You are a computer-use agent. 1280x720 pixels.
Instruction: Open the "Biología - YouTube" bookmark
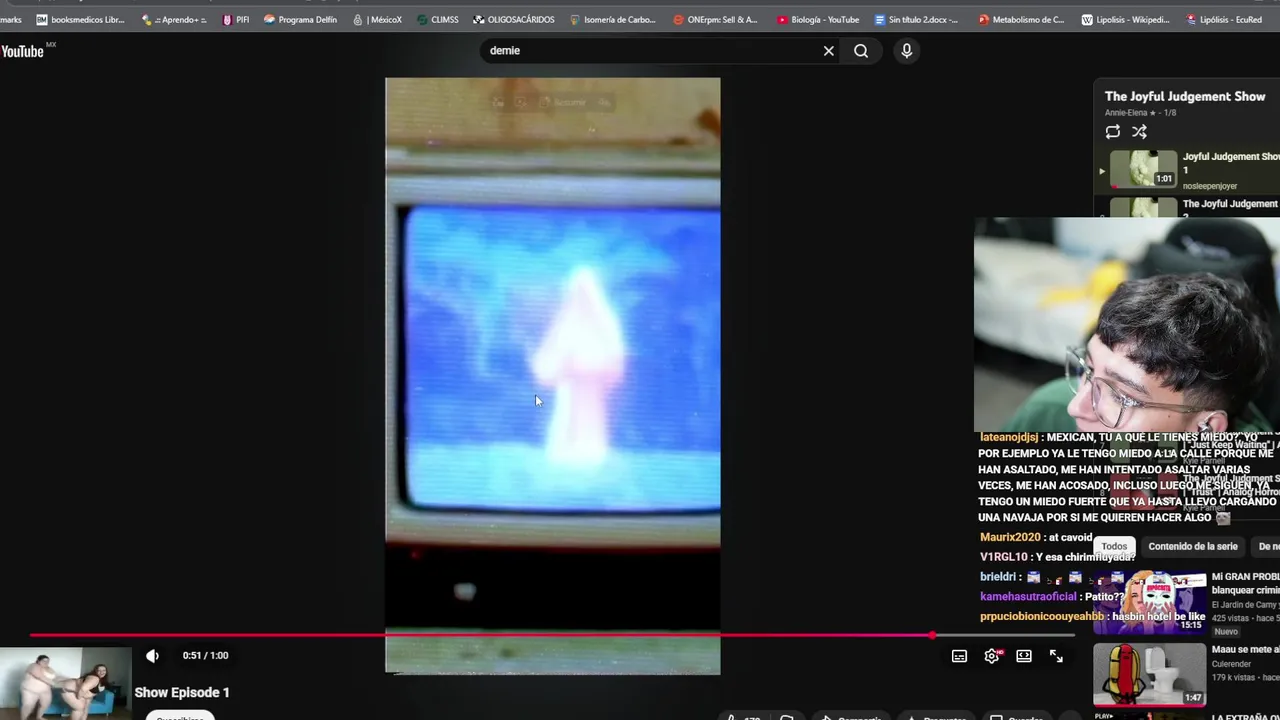[x=816, y=19]
